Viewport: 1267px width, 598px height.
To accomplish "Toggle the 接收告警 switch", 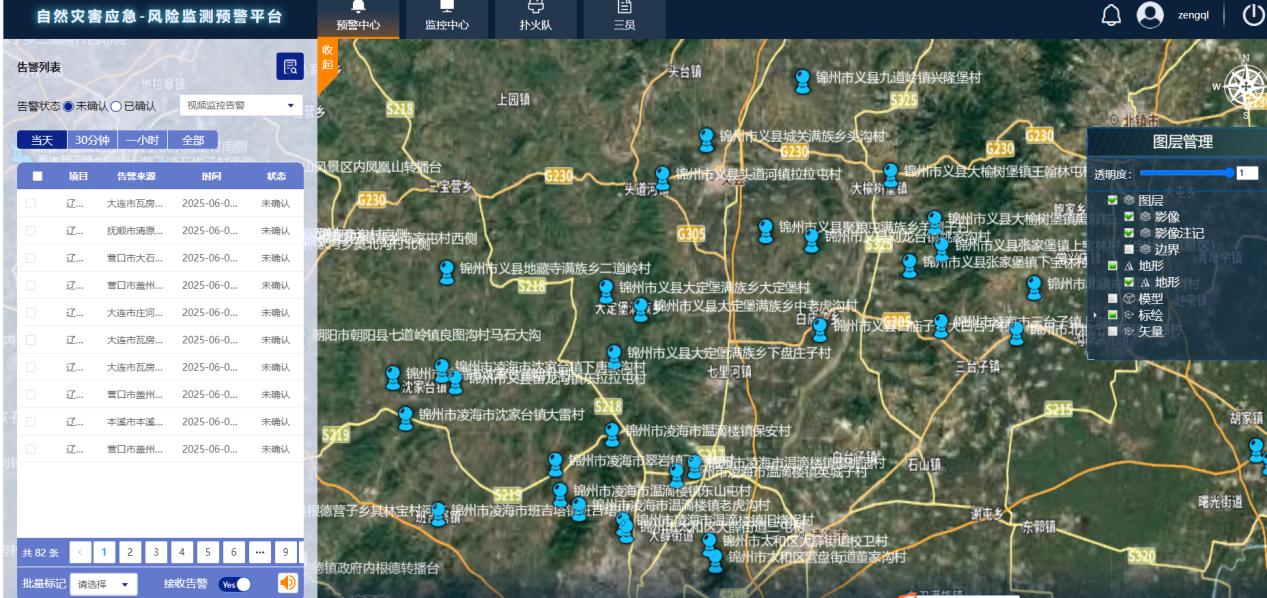I will coord(235,583).
